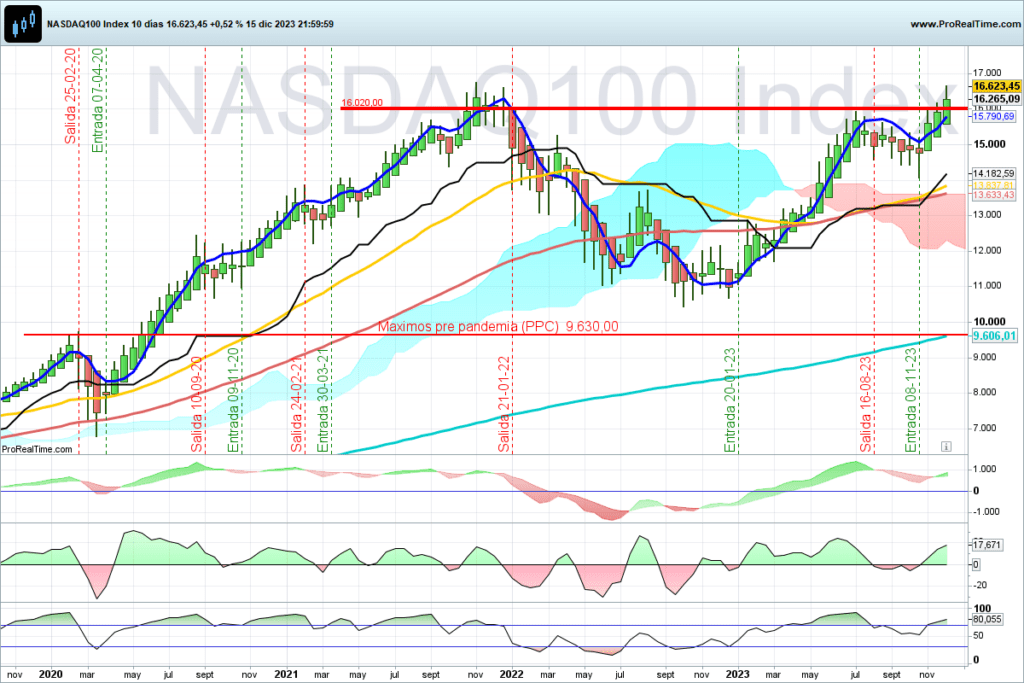Click the 12.000 price scale label
Image resolution: width=1024 pixels, height=683 pixels.
(x=987, y=250)
